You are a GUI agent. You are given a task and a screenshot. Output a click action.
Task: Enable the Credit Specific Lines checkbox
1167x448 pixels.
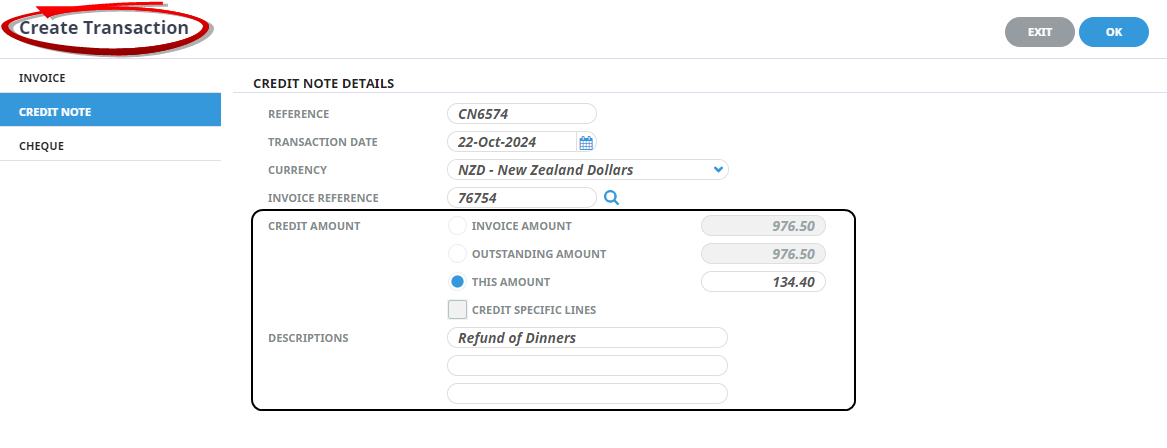point(457,310)
